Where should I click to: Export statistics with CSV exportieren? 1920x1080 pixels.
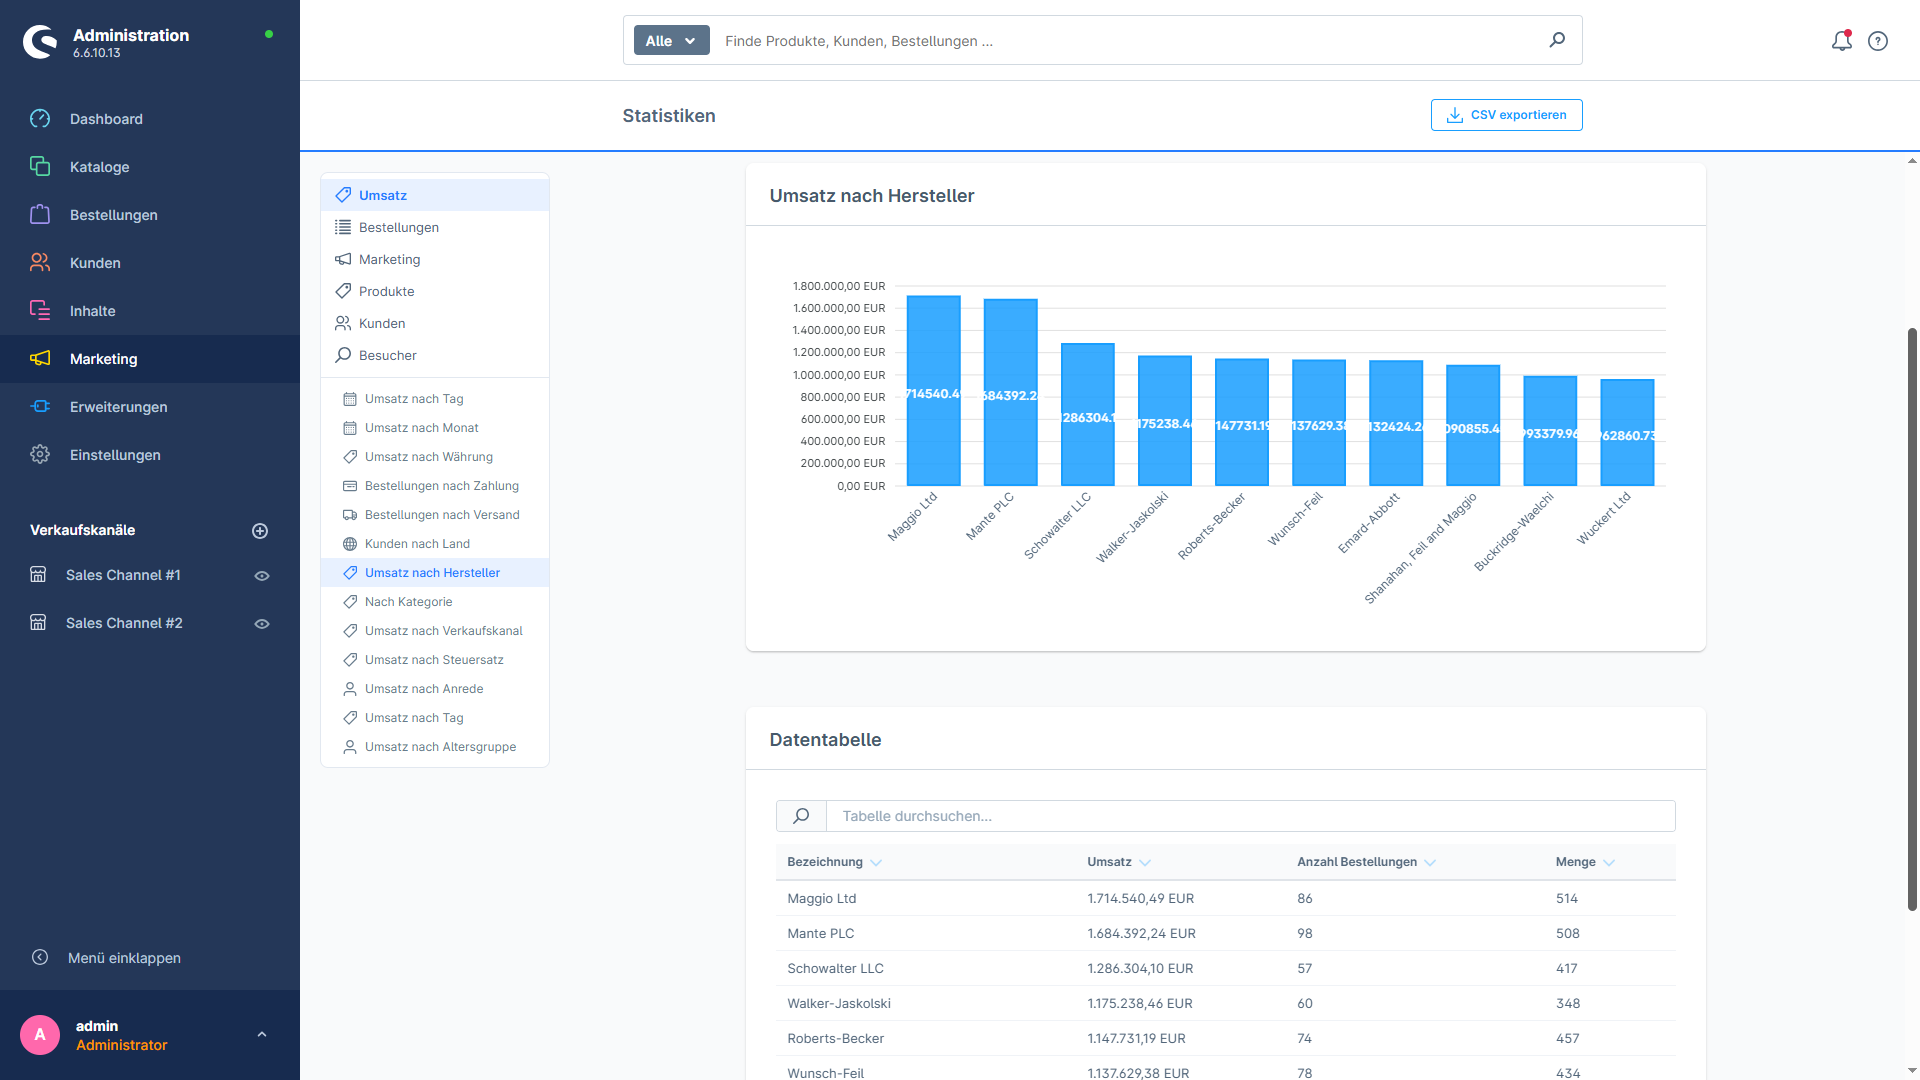1506,114
